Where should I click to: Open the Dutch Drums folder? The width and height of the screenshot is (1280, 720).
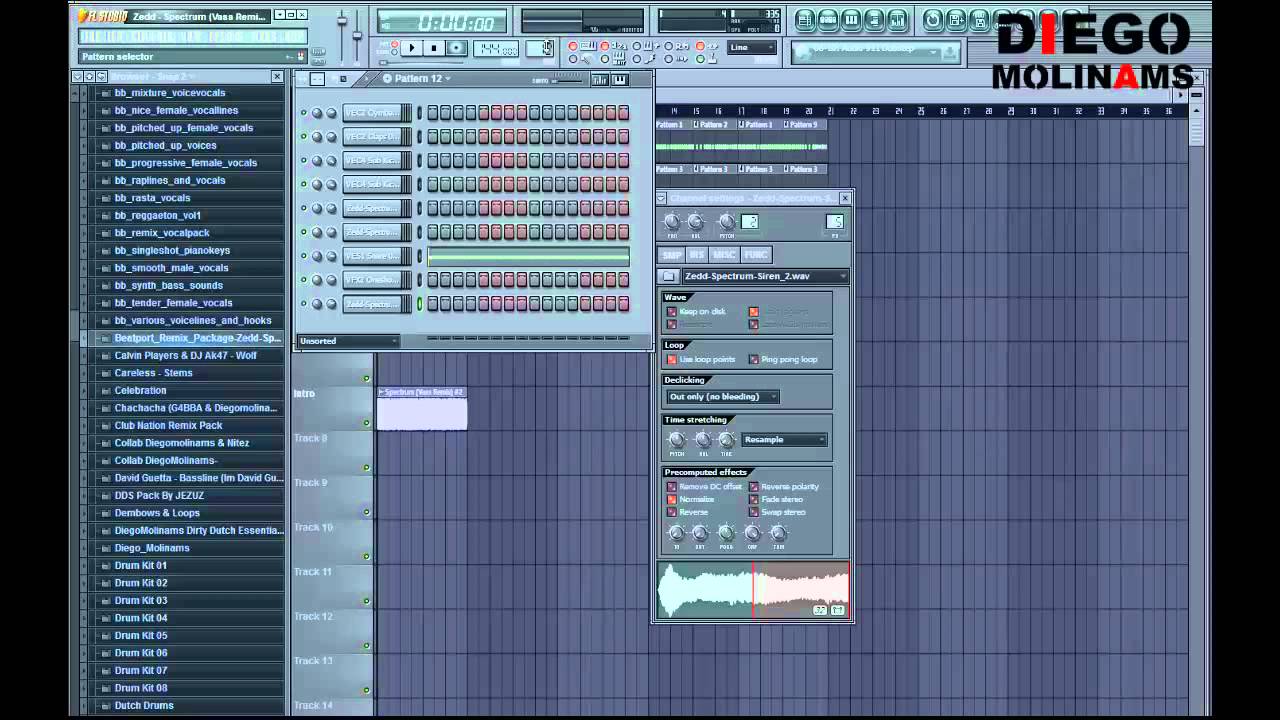coord(144,706)
